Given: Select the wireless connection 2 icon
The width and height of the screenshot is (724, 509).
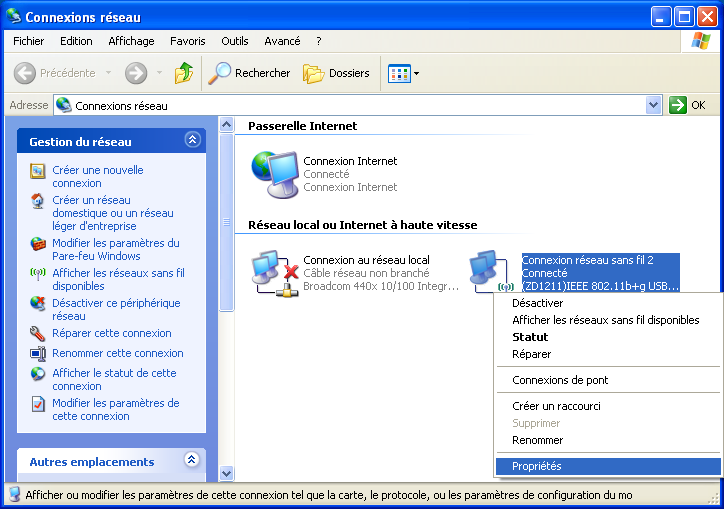Looking at the screenshot, I should tap(492, 273).
